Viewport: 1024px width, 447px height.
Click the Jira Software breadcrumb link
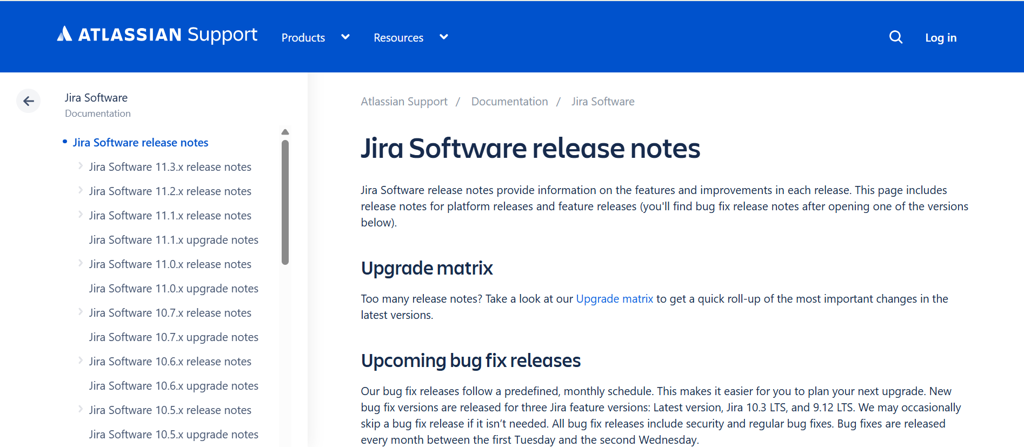602,102
